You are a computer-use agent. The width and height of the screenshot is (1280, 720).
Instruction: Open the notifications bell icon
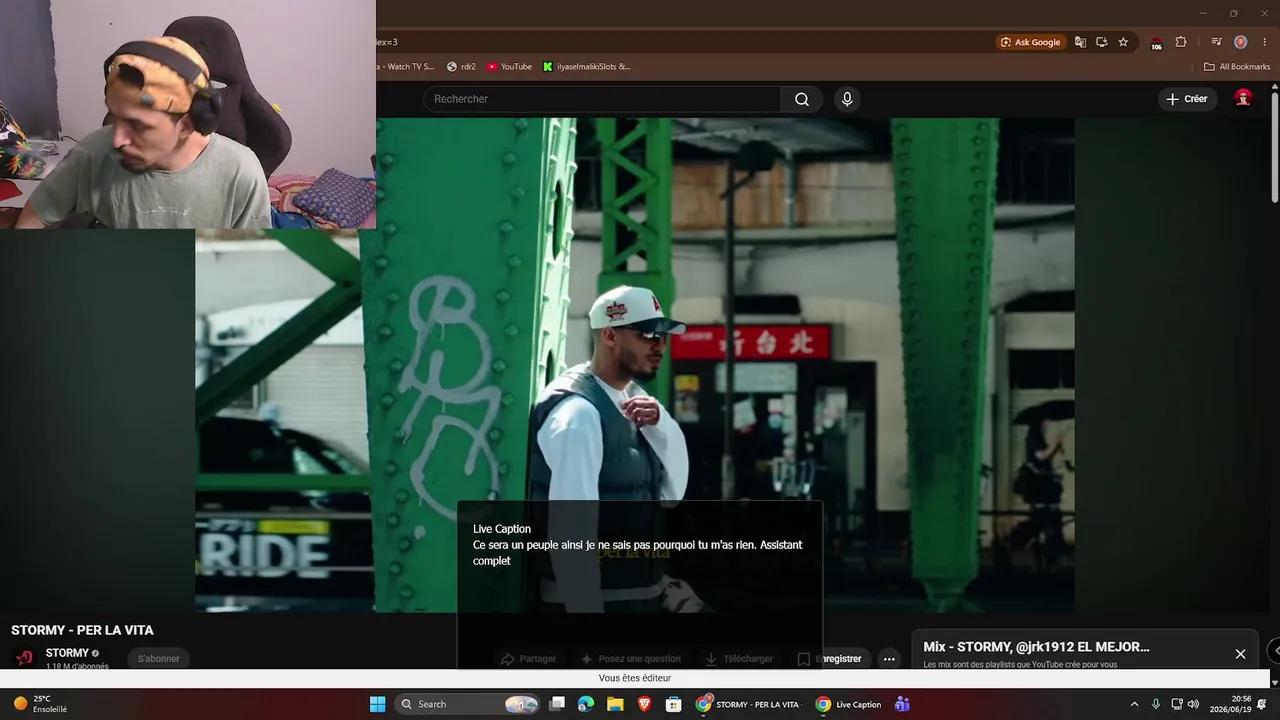tap(1262, 704)
